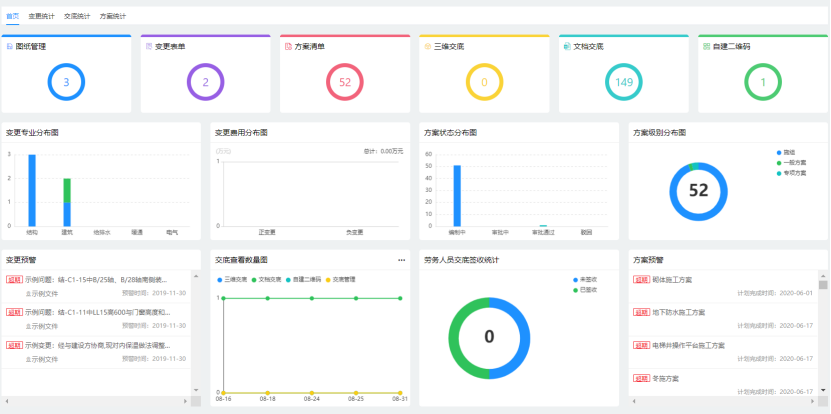Open the 方案统计 tab

tap(113, 17)
